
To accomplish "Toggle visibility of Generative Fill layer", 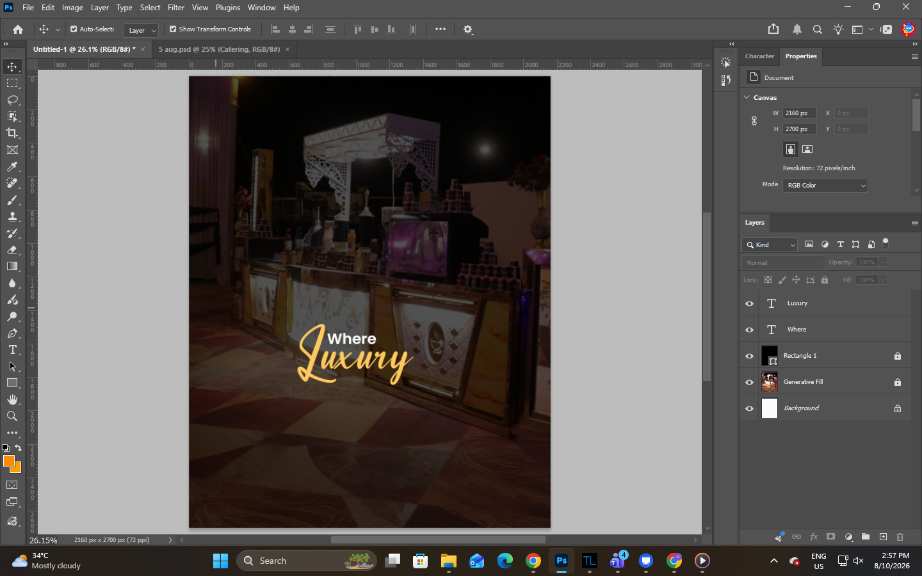I will pyautogui.click(x=749, y=382).
